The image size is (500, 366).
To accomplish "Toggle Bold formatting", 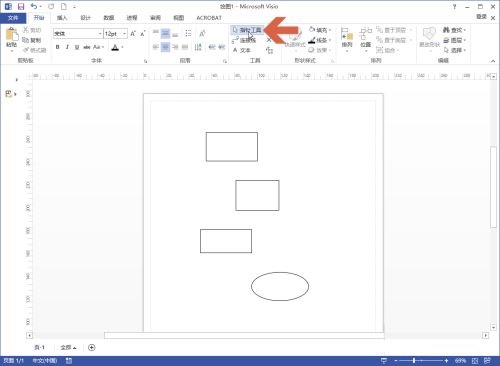I will pyautogui.click(x=57, y=47).
